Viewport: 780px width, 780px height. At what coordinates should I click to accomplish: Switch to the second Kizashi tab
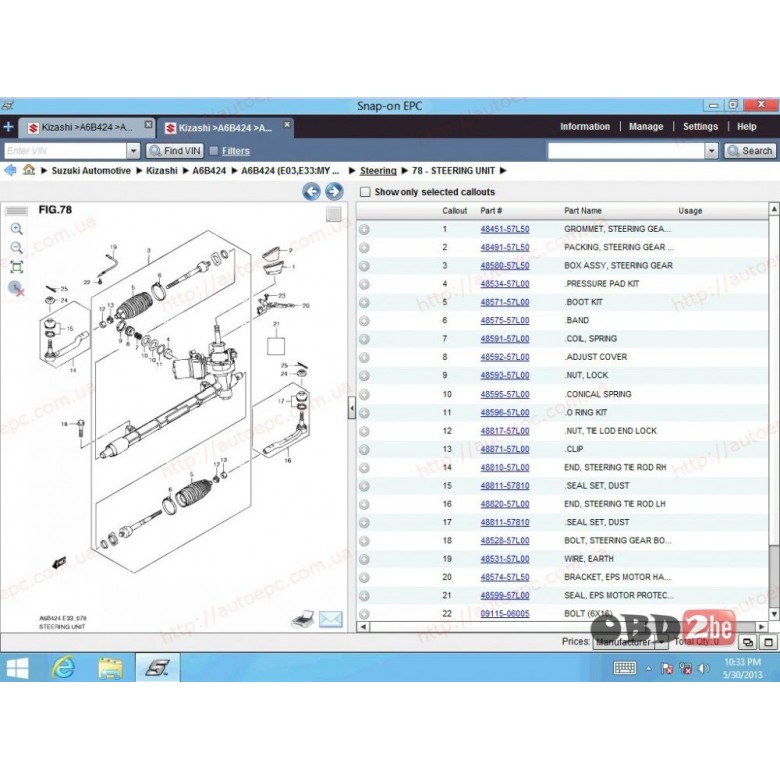click(225, 128)
